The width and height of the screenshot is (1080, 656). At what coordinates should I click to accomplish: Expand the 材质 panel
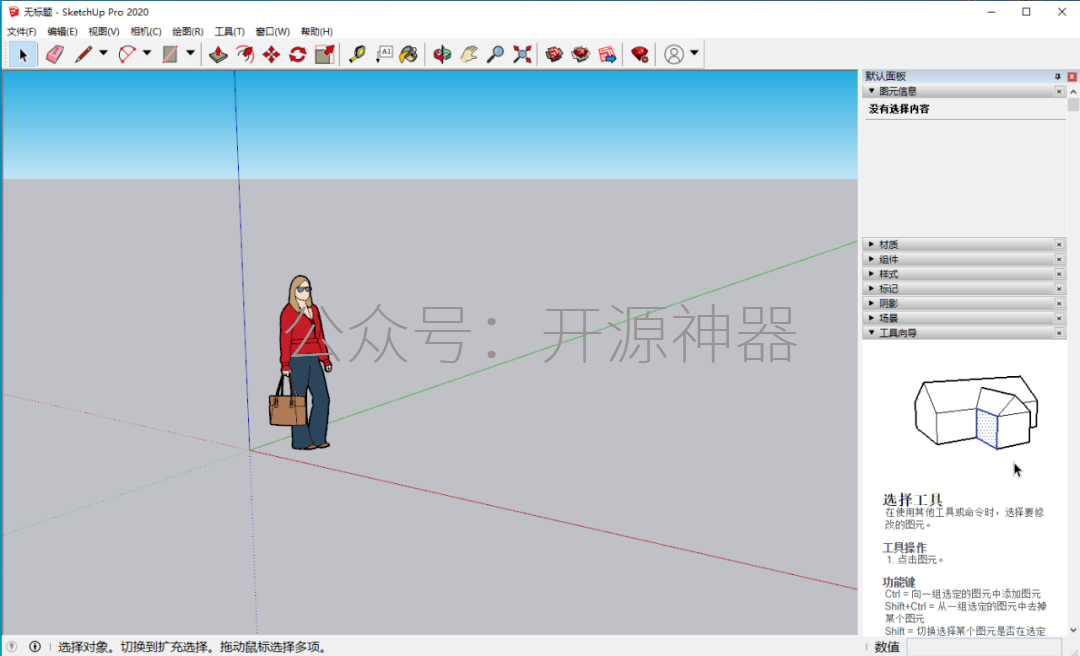click(871, 244)
